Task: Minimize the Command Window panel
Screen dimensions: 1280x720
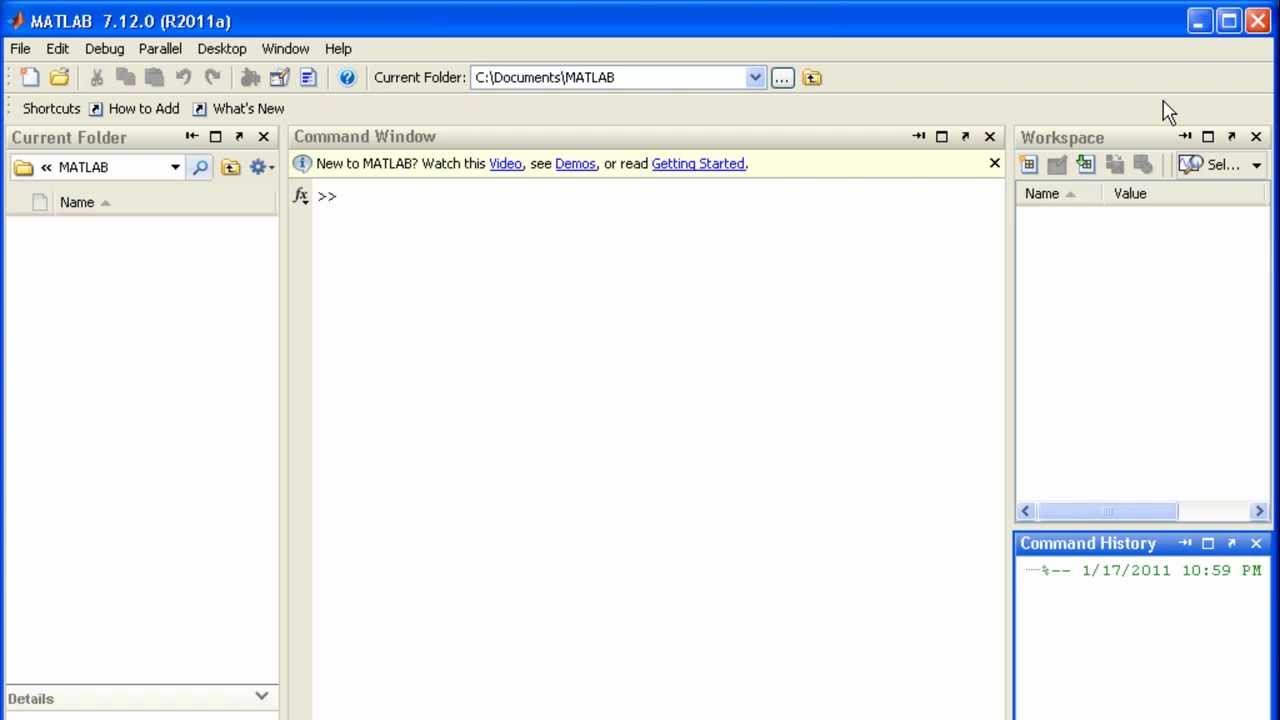Action: click(918, 137)
